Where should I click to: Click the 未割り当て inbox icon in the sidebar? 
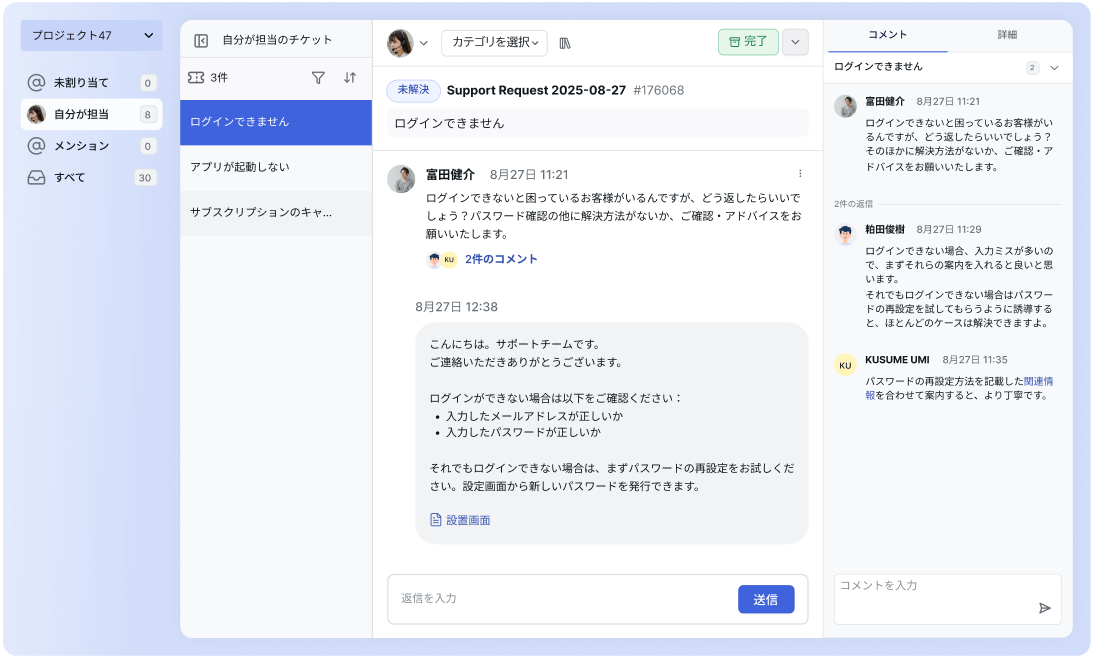click(x=37, y=82)
